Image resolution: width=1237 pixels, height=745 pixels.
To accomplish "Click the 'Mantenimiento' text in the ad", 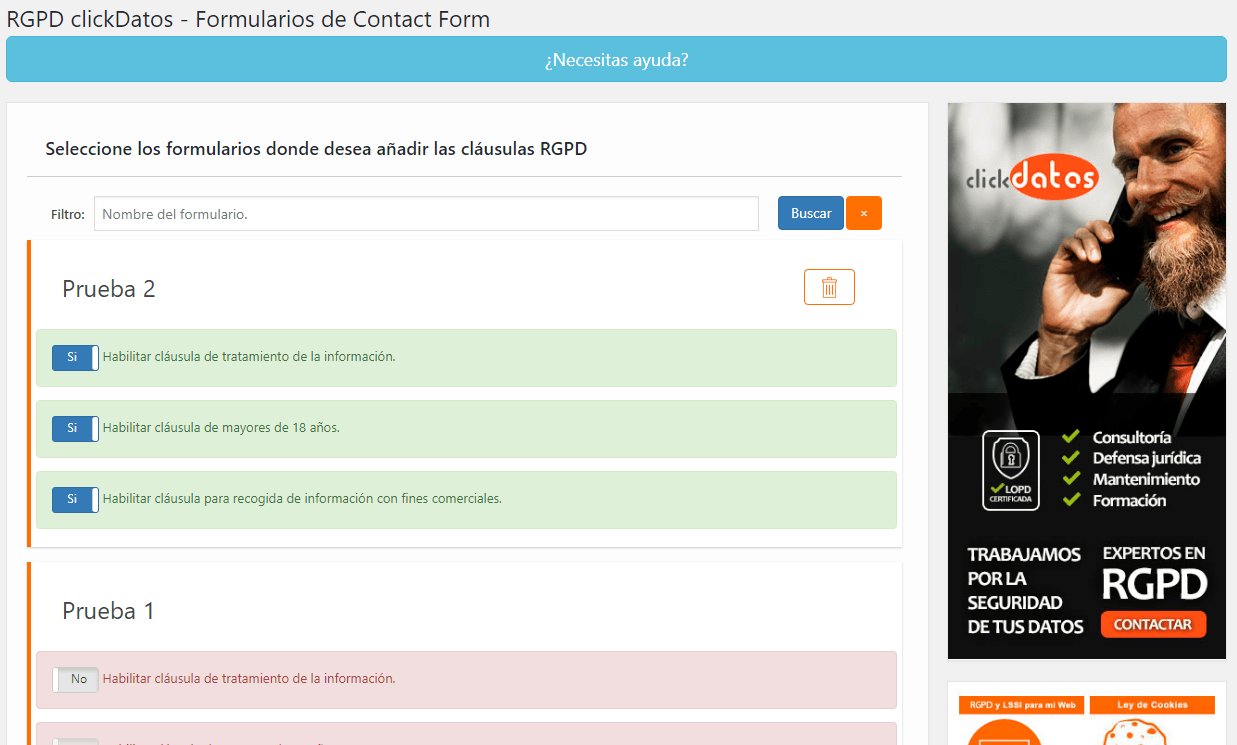I will [1146, 479].
